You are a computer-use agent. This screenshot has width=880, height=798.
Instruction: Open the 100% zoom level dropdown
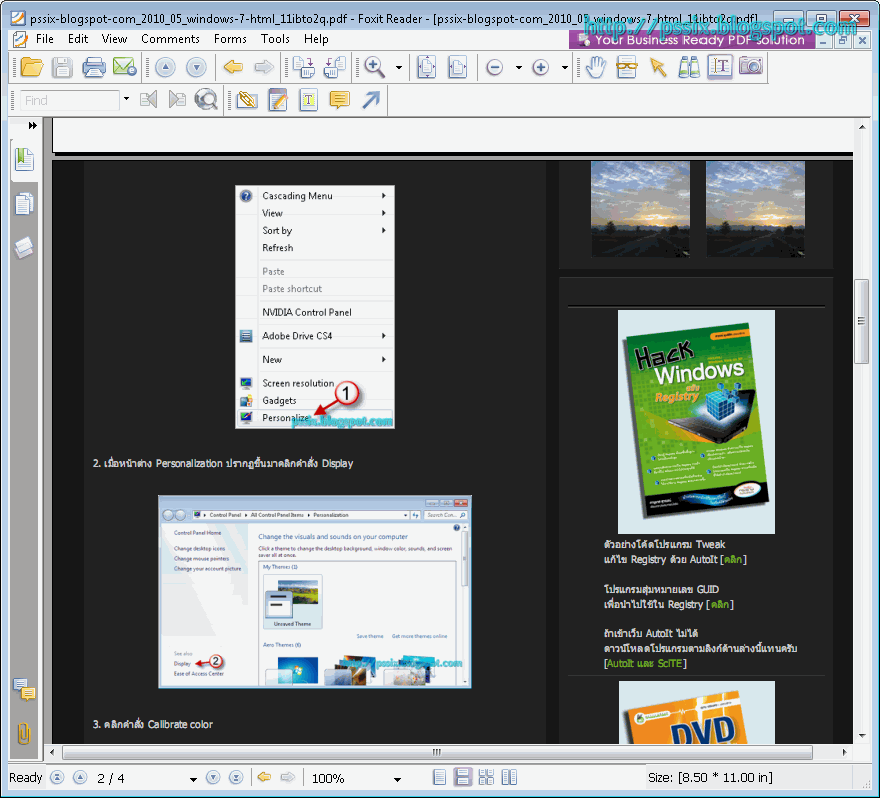[397, 779]
